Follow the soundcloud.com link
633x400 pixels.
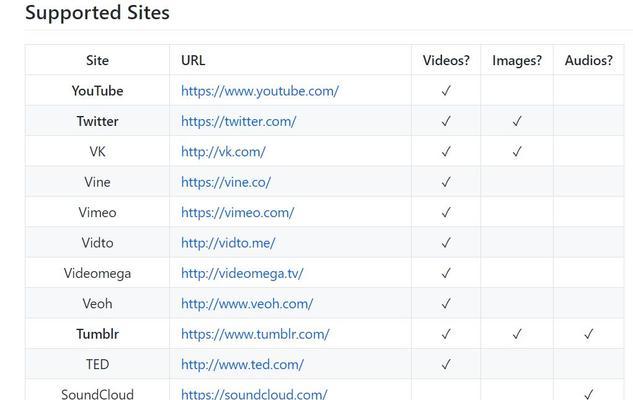[x=254, y=394]
